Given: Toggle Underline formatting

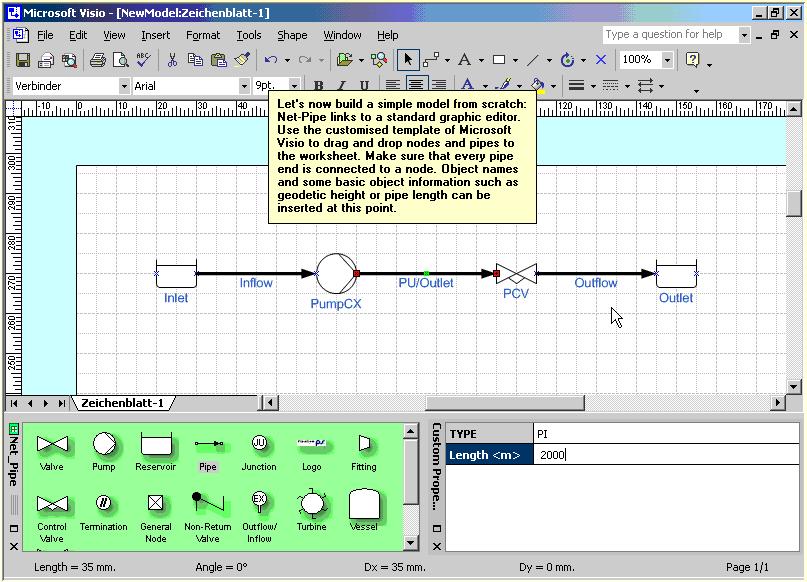Looking at the screenshot, I should (x=364, y=86).
